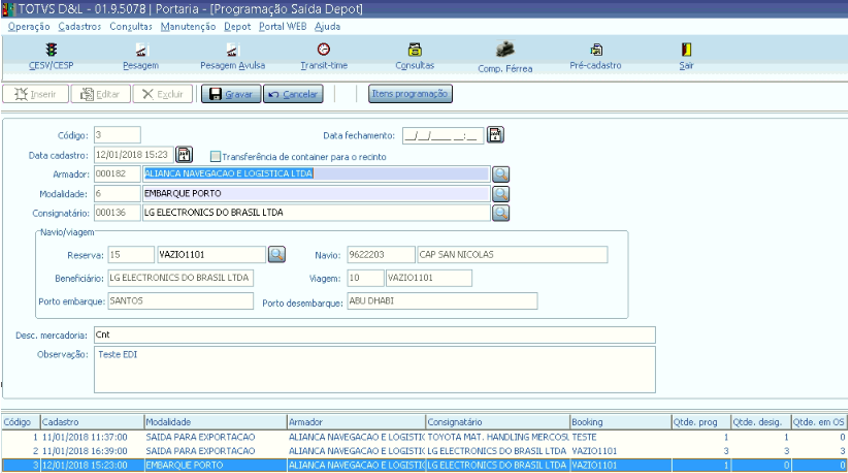Viewport: 848px width, 473px height.
Task: Search Reserva with magnifier icon
Action: coord(277,255)
